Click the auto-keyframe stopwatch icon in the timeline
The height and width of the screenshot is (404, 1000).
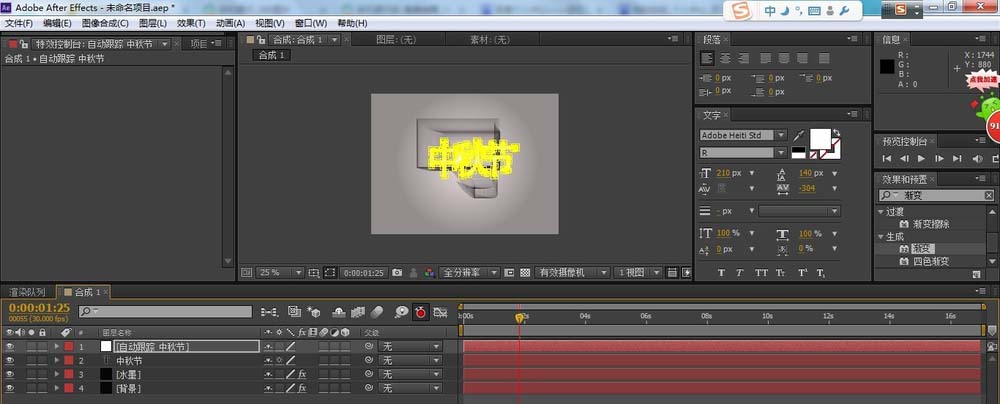[x=421, y=312]
